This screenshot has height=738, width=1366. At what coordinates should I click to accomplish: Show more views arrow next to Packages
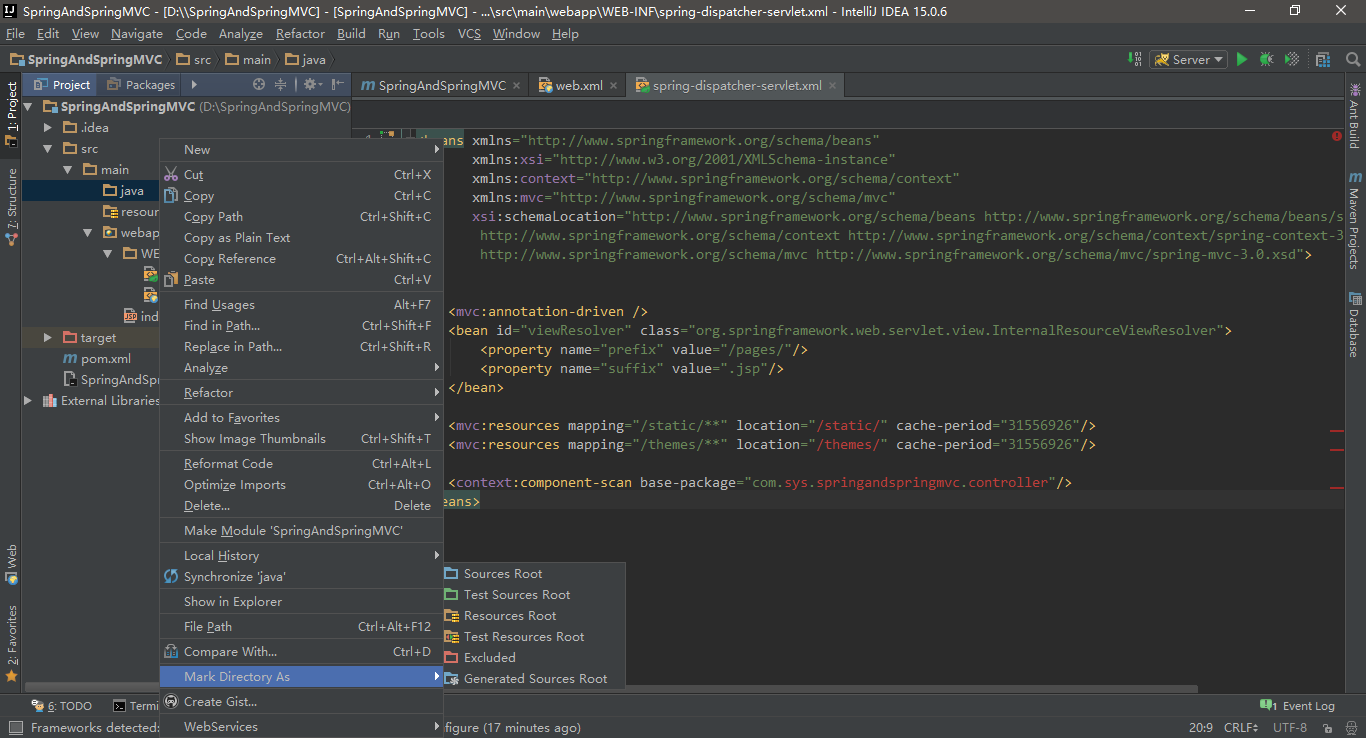(x=194, y=84)
